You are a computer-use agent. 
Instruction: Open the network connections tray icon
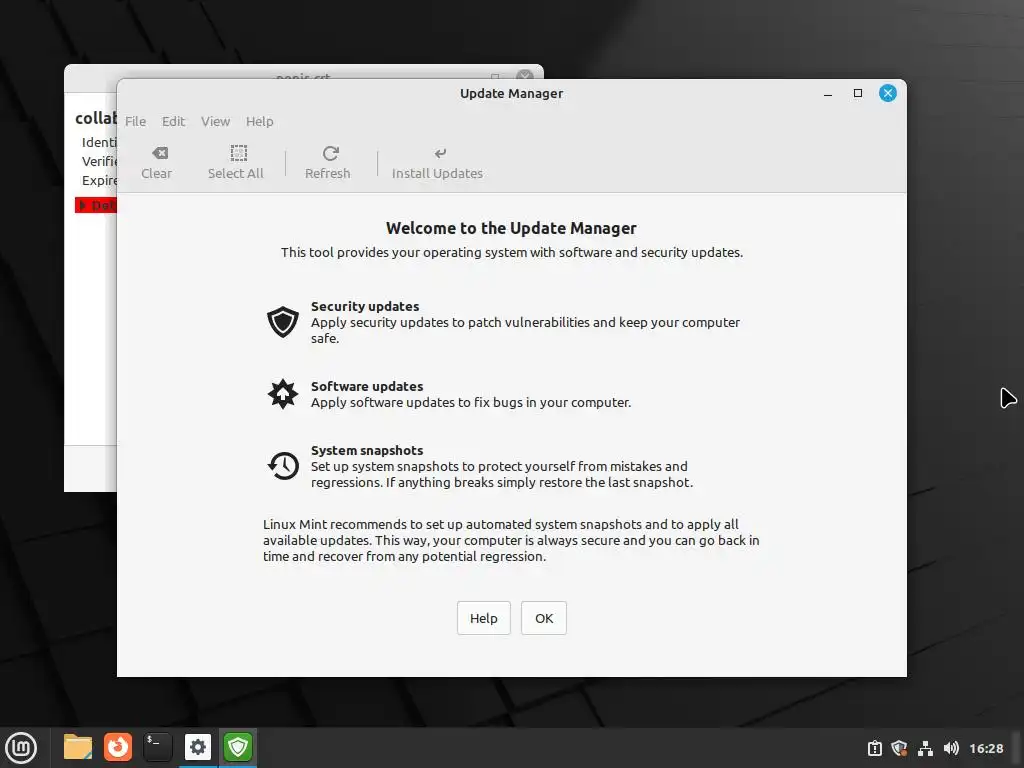tap(925, 748)
